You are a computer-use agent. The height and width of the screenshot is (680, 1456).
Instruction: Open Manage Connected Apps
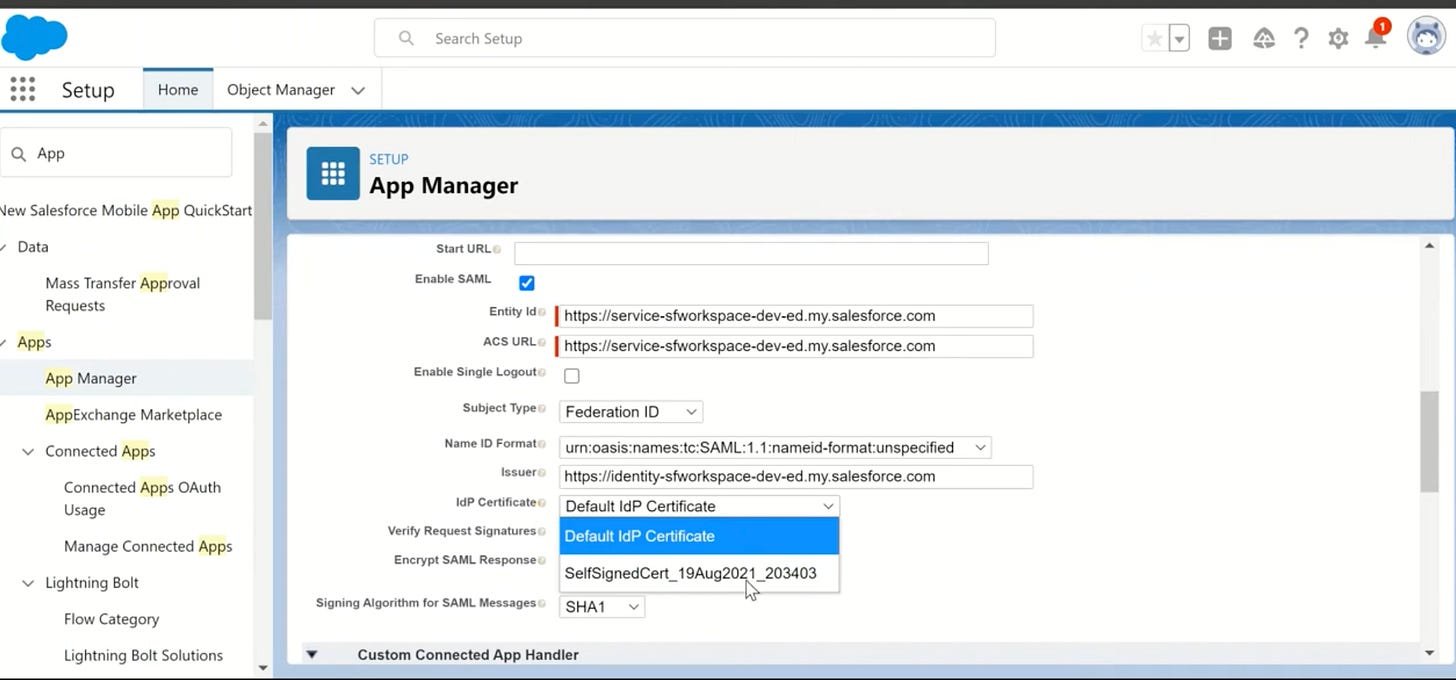(148, 546)
